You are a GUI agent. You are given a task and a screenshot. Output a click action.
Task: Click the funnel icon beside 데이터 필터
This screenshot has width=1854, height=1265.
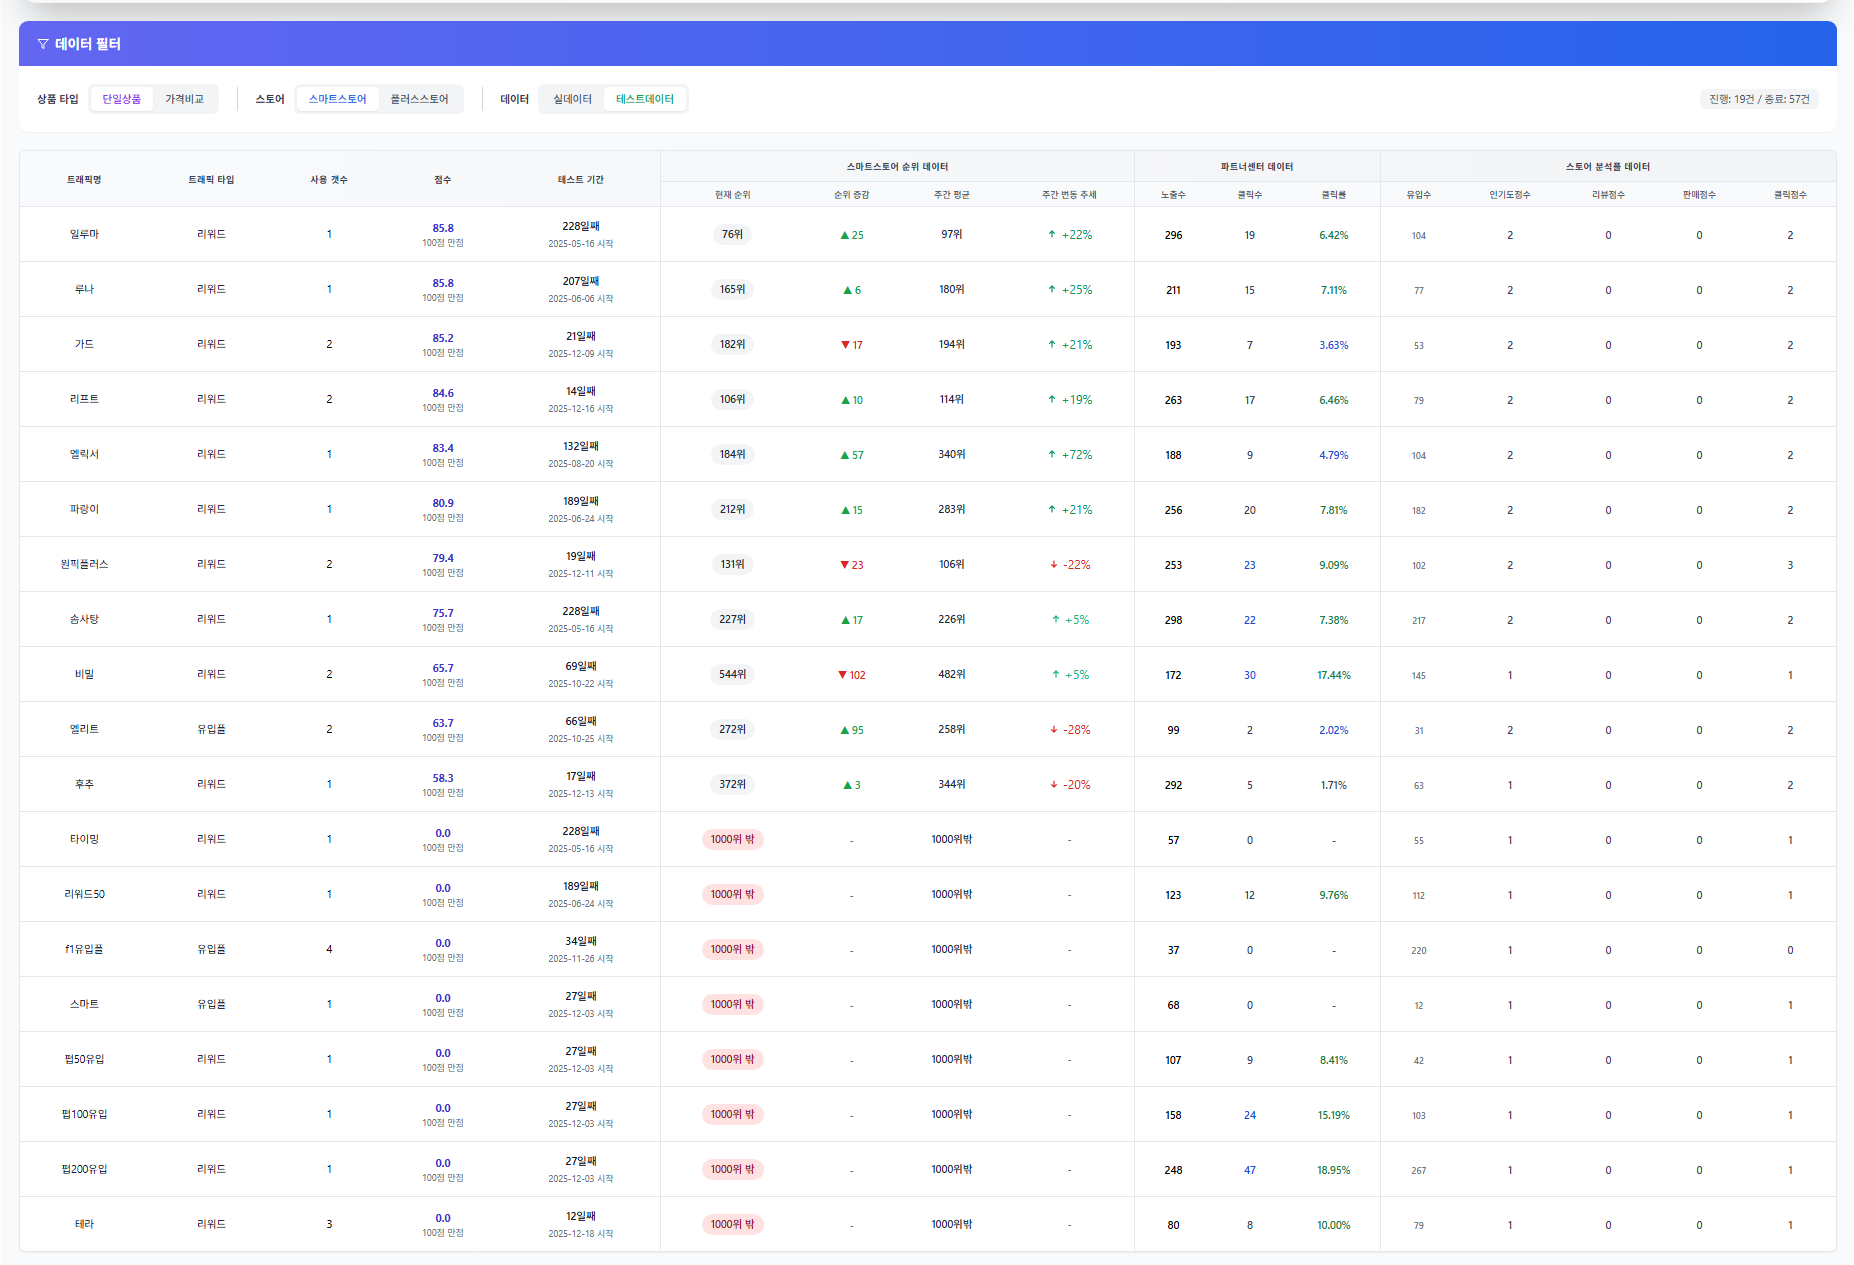pos(43,44)
